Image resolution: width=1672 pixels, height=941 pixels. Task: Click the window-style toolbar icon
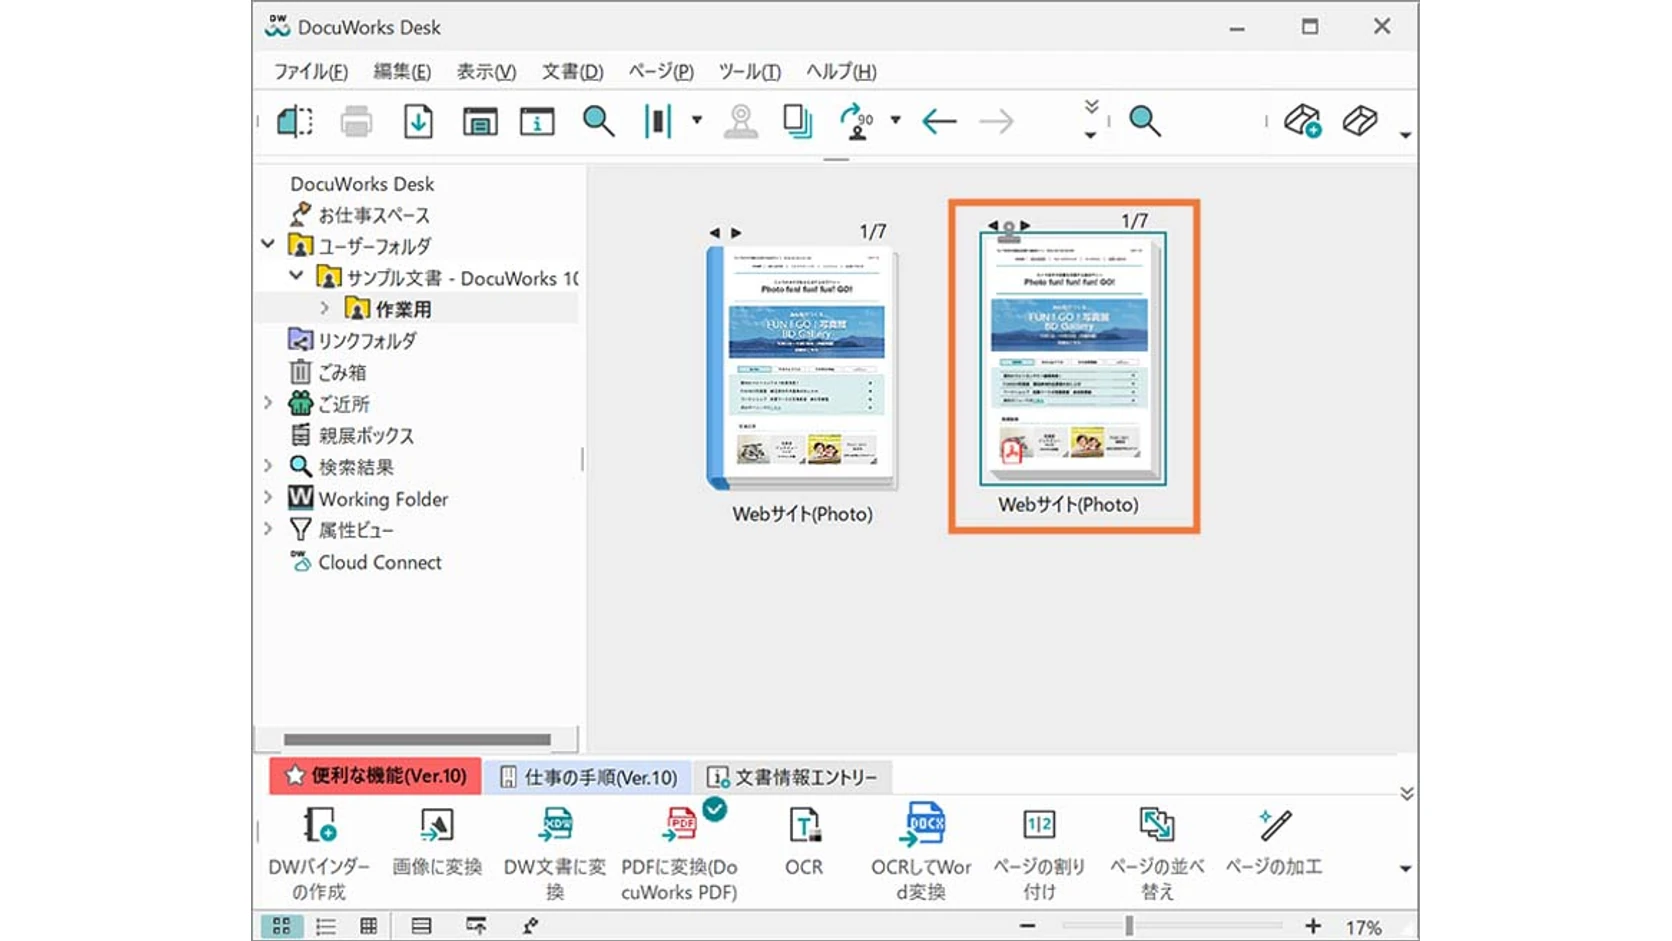480,121
